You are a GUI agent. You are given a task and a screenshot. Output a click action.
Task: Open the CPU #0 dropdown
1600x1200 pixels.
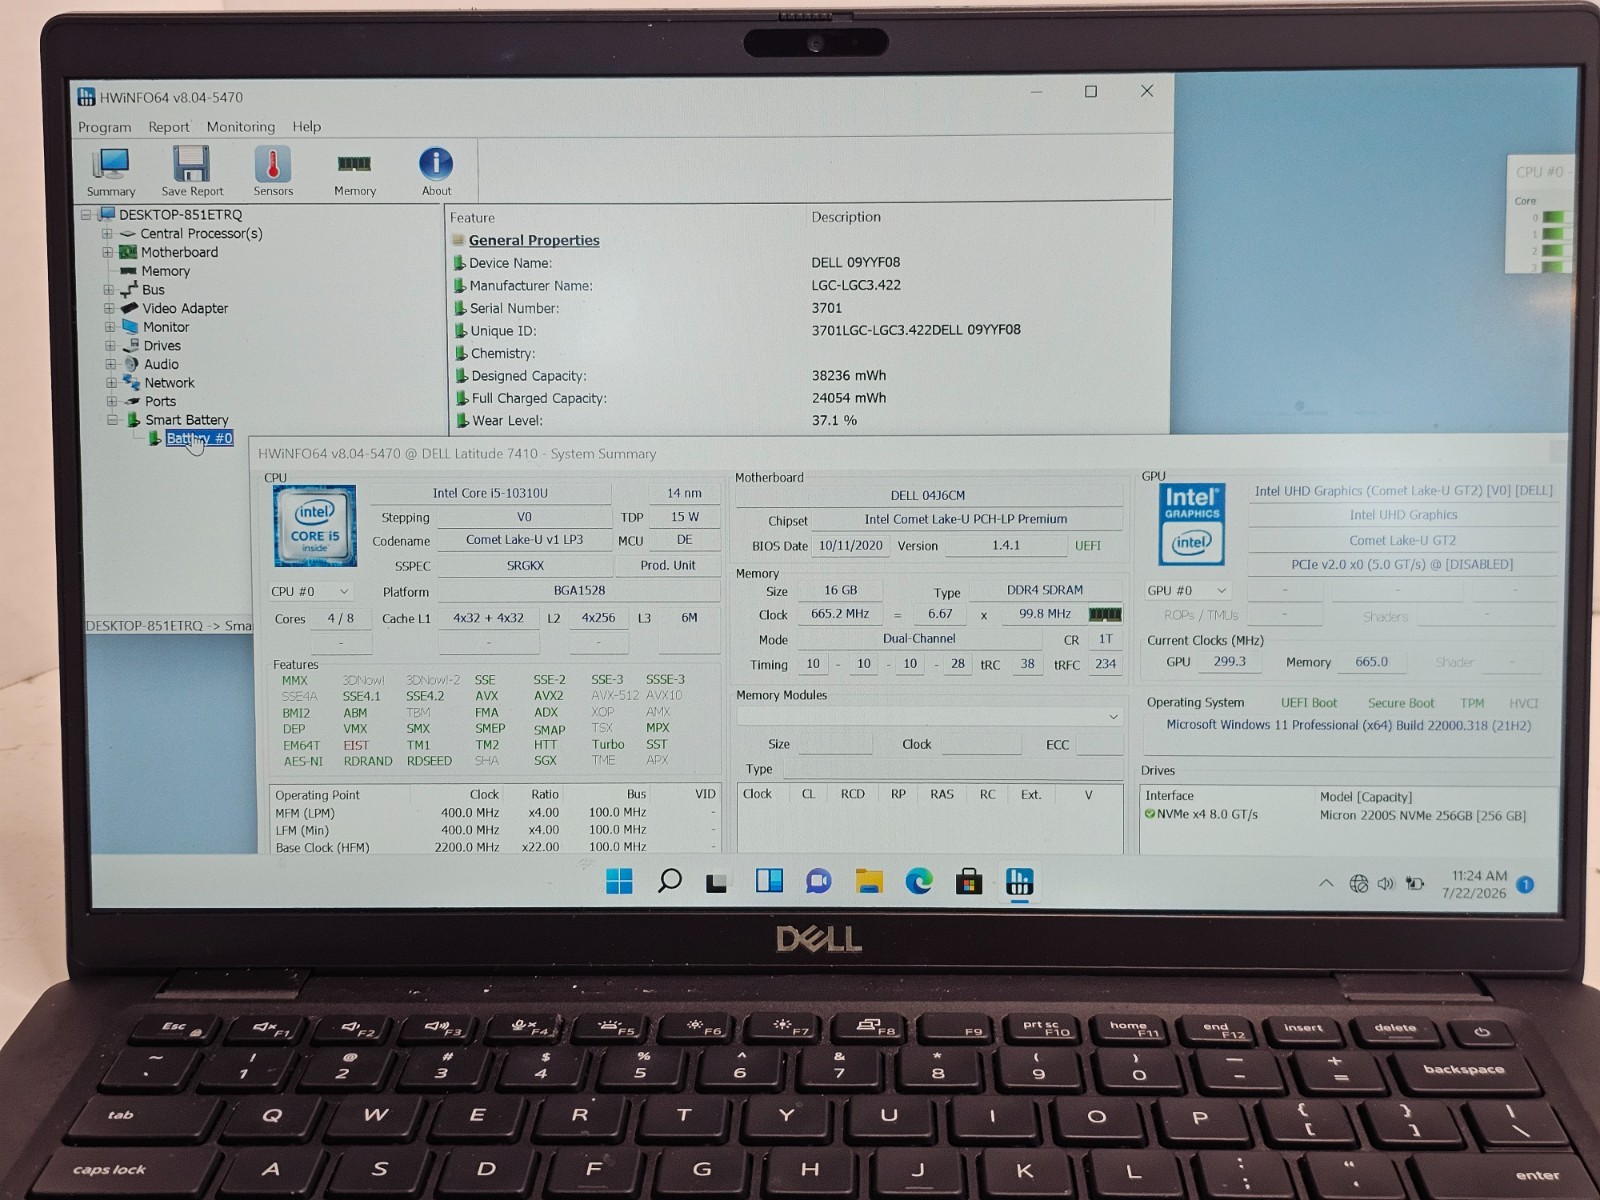click(310, 591)
